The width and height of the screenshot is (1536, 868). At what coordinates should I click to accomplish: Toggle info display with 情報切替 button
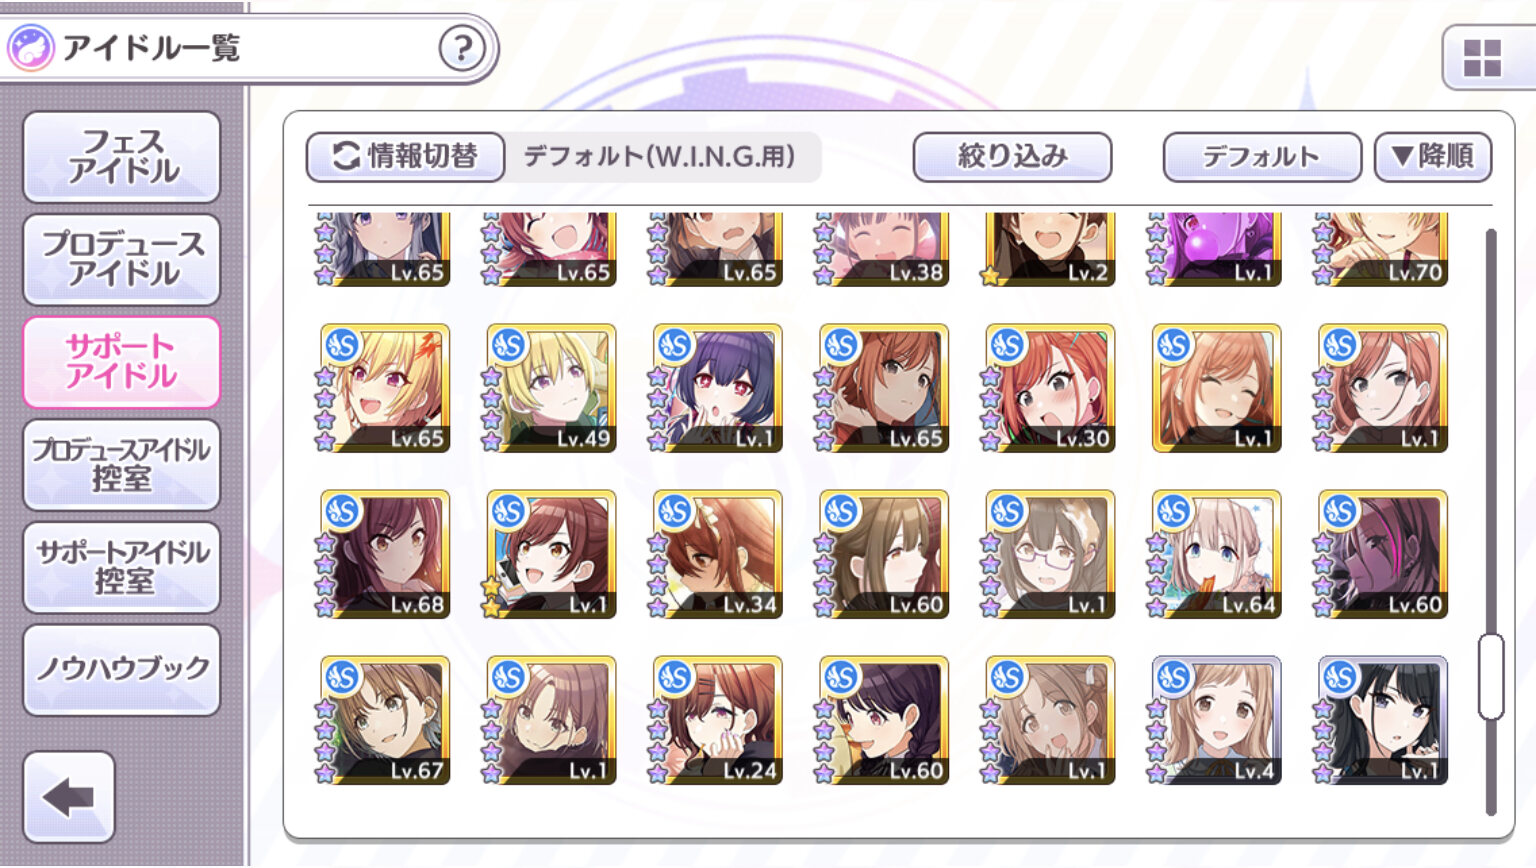tap(405, 157)
